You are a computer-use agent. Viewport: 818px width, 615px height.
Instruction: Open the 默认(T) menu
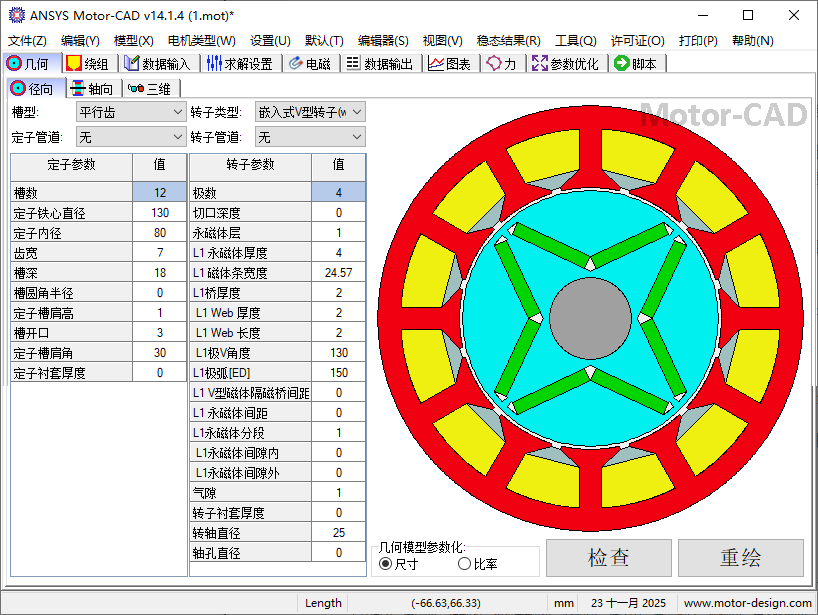[x=324, y=41]
